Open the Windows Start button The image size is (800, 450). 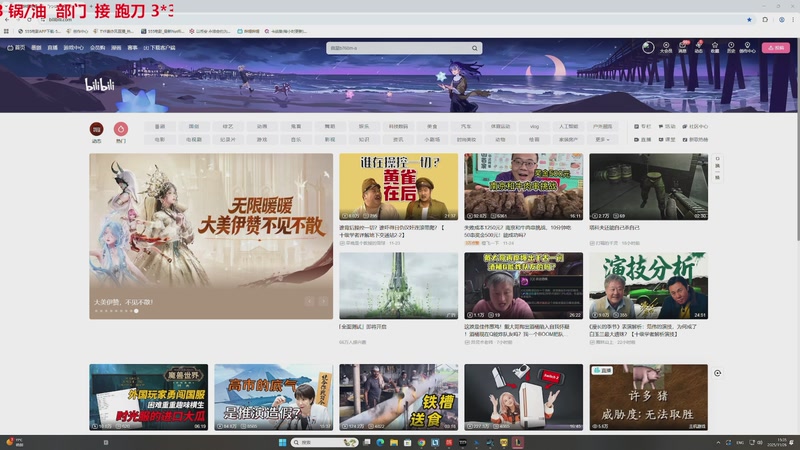point(282,442)
